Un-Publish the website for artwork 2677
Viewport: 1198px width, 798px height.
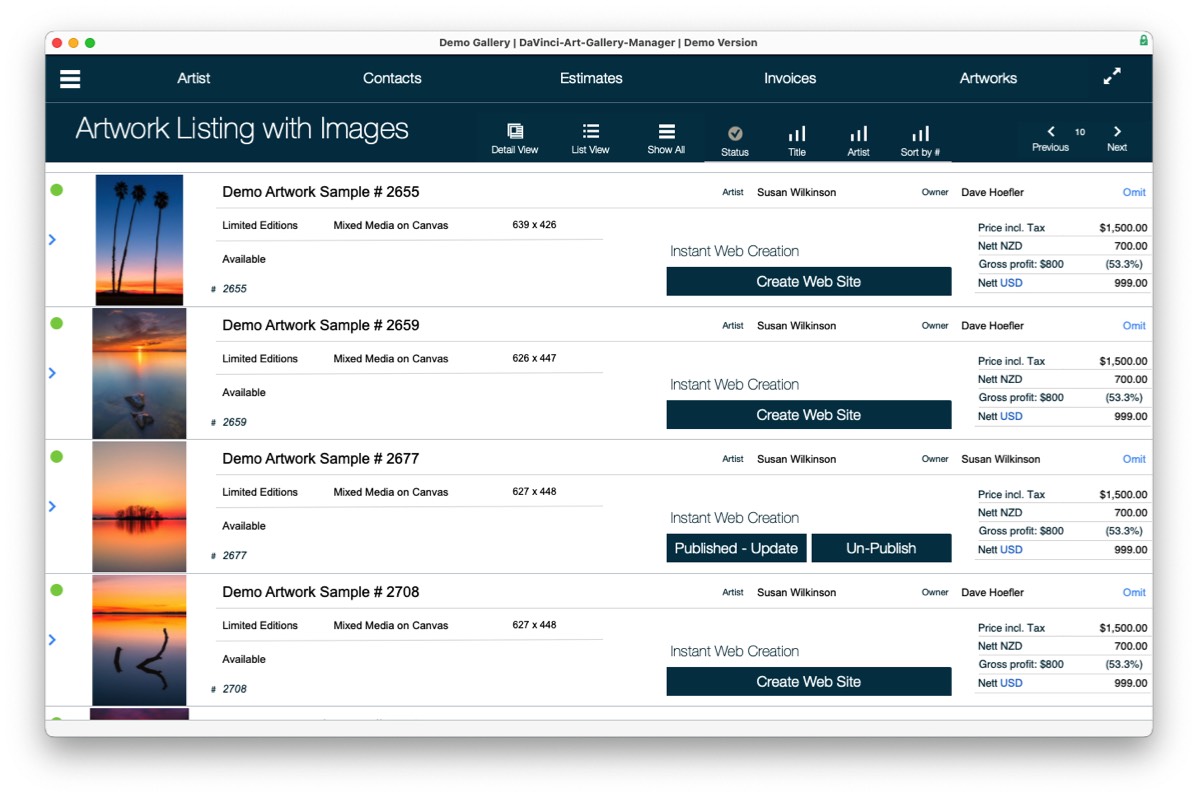881,548
